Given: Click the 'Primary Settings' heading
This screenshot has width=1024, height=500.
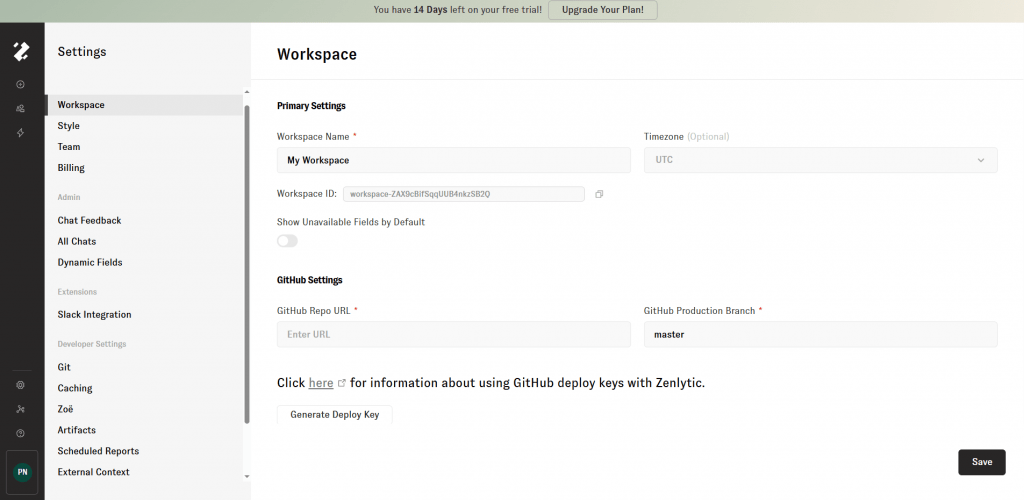Looking at the screenshot, I should coord(312,106).
